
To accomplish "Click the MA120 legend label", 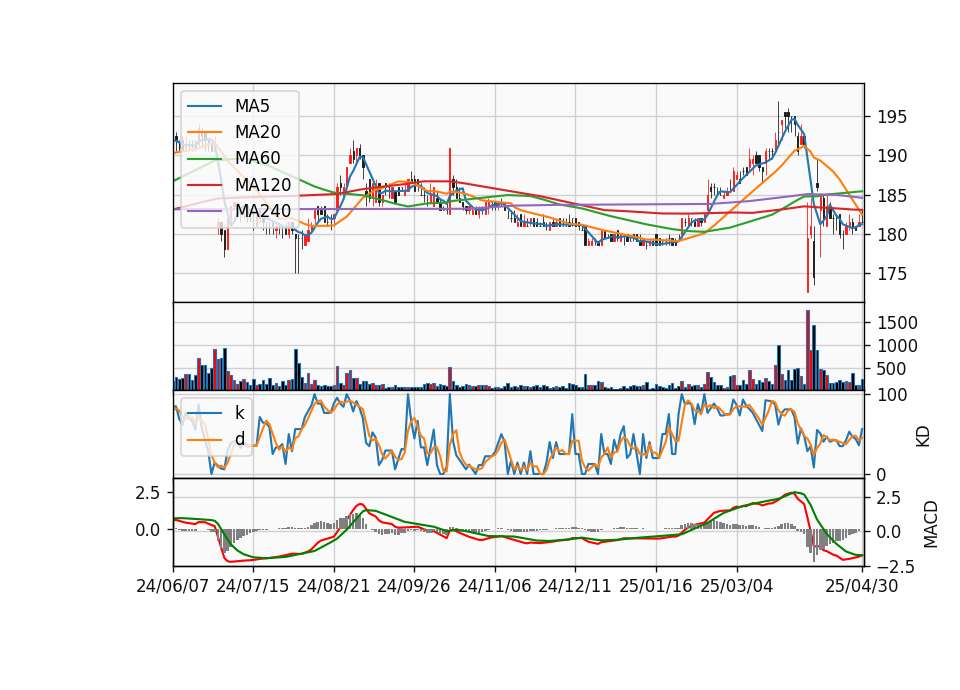I will click(263, 185).
